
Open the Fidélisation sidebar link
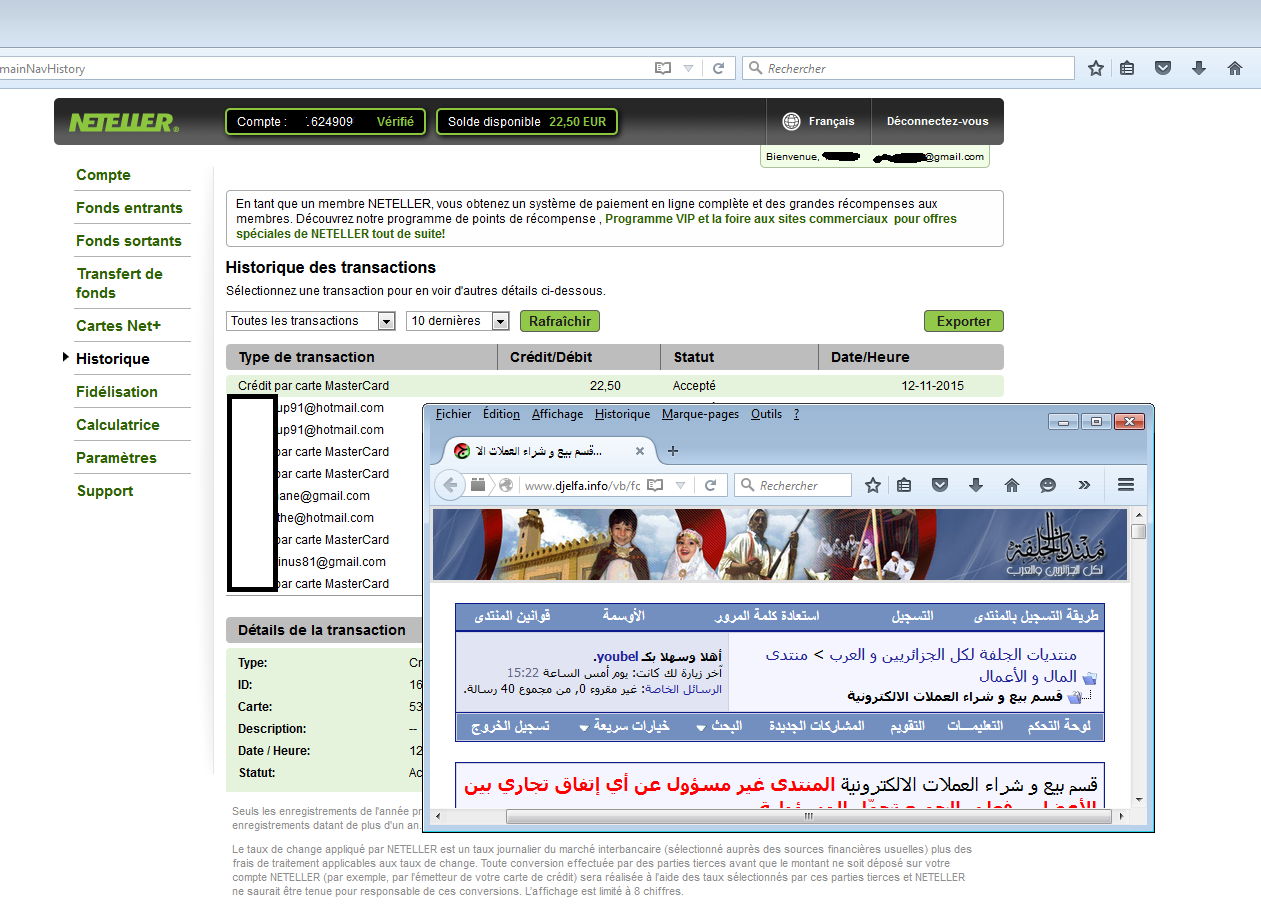tap(117, 392)
